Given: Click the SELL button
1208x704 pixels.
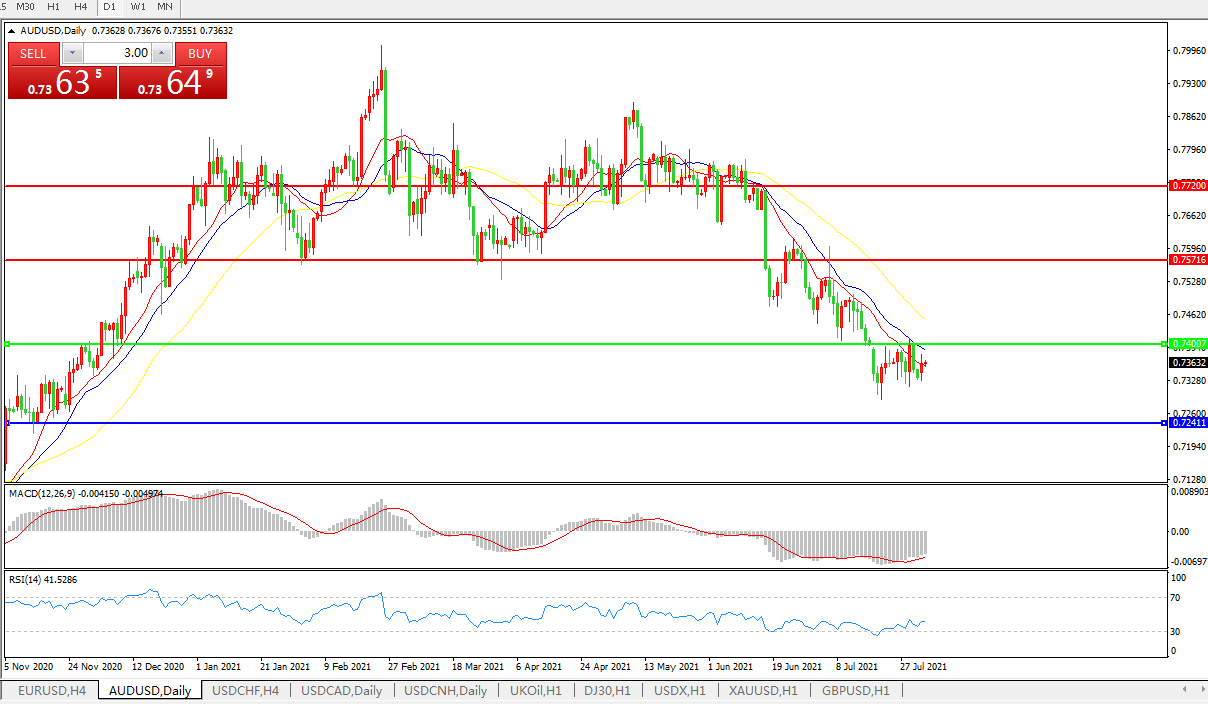Looking at the screenshot, I should pyautogui.click(x=33, y=54).
